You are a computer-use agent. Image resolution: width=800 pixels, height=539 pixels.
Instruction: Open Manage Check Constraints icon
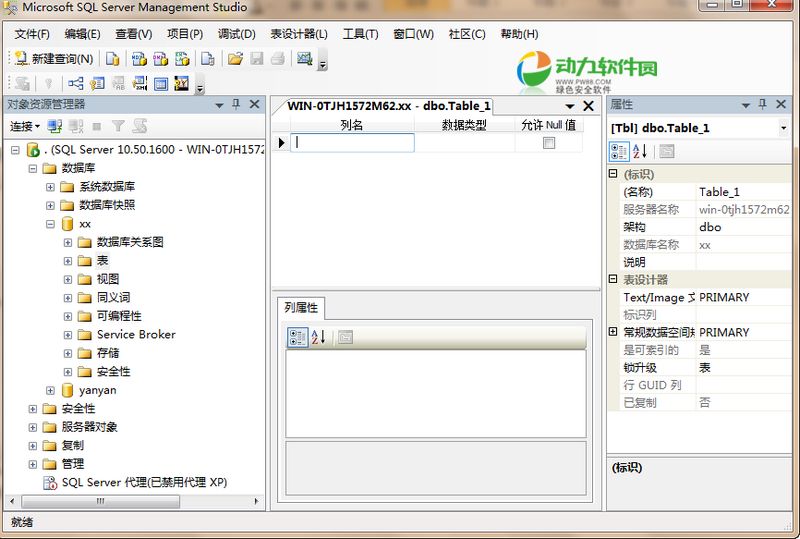pos(161,83)
